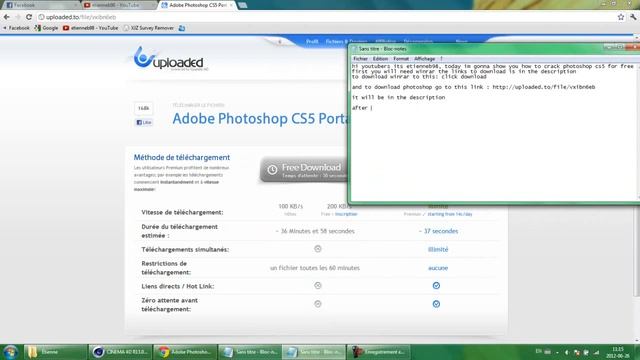Switch to the etienneb98 YouTube tab
This screenshot has width=640, height=360.
point(118,5)
